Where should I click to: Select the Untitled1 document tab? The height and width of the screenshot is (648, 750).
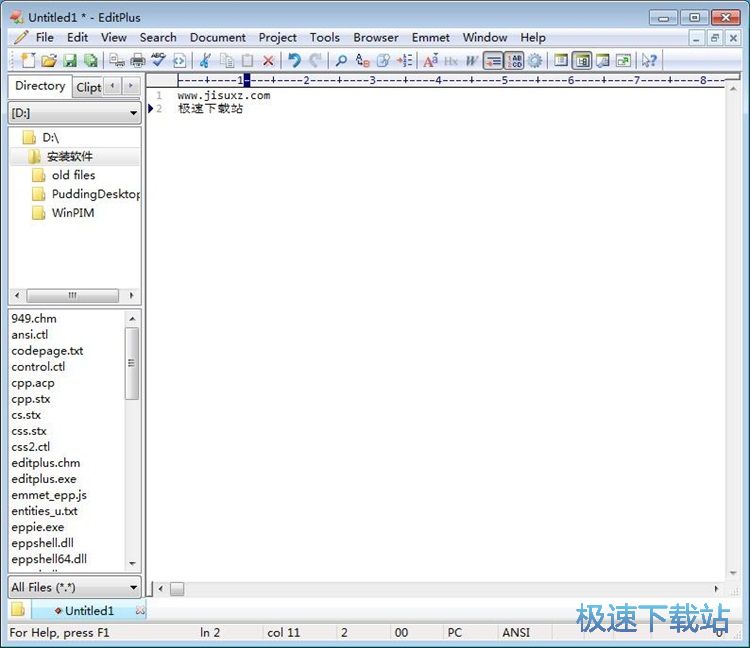(x=88, y=610)
